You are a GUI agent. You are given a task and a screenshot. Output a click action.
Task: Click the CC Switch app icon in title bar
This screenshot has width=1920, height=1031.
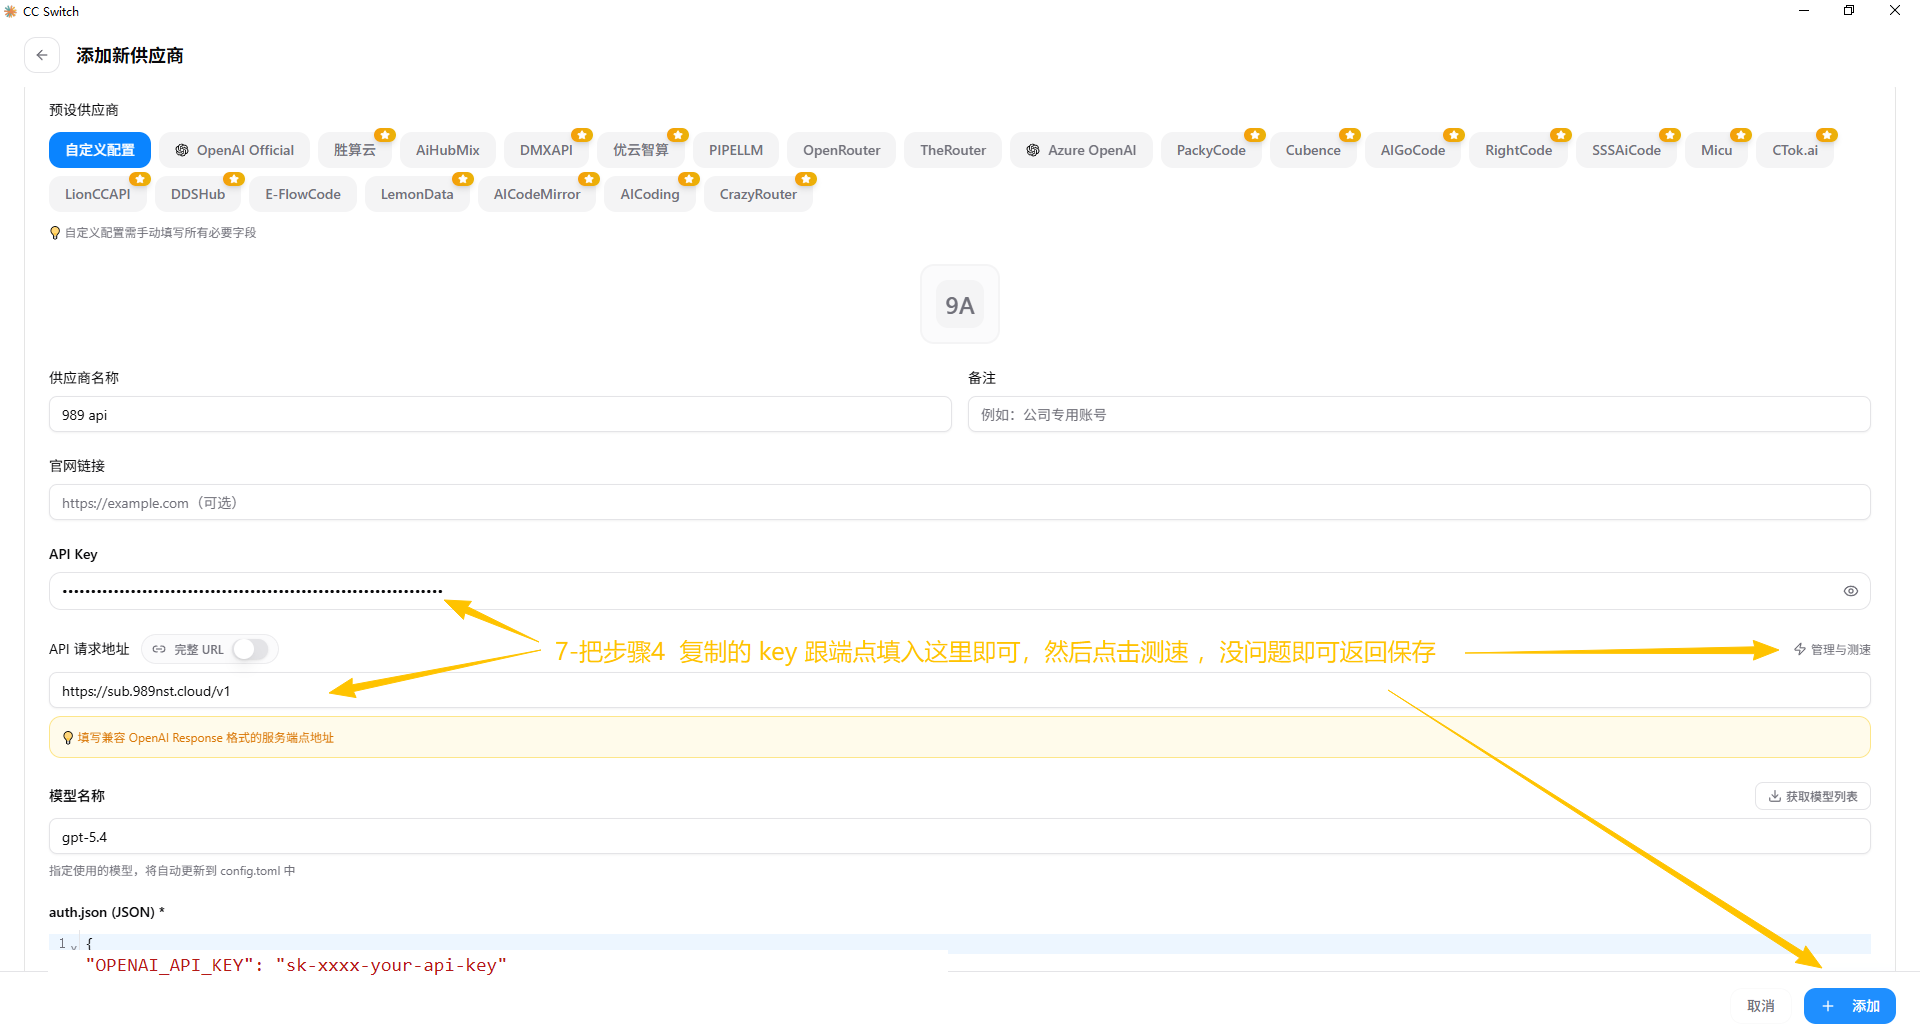click(x=11, y=11)
